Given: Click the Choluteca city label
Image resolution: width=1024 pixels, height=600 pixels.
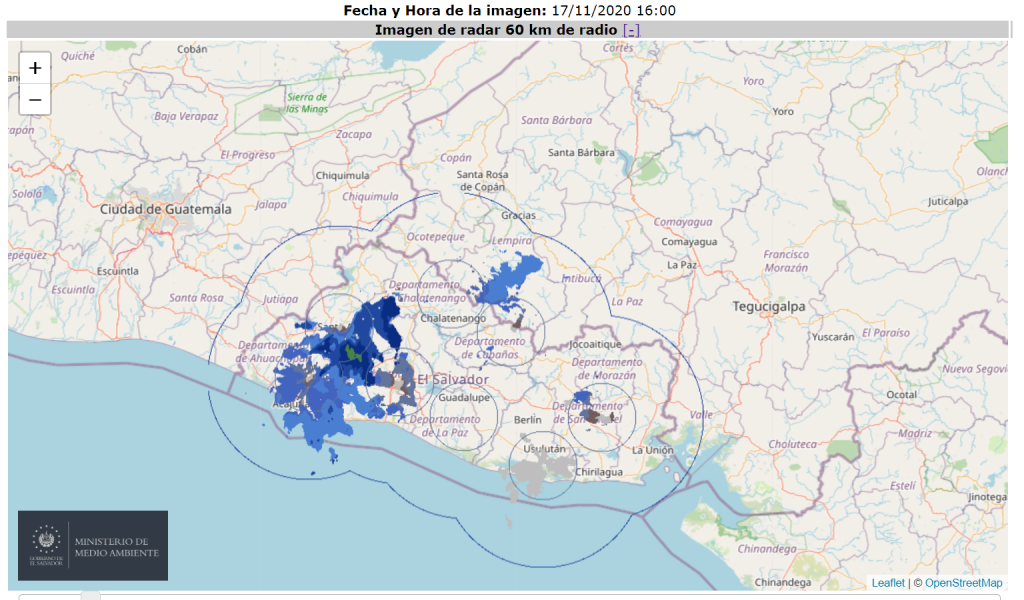Looking at the screenshot, I should 792,443.
